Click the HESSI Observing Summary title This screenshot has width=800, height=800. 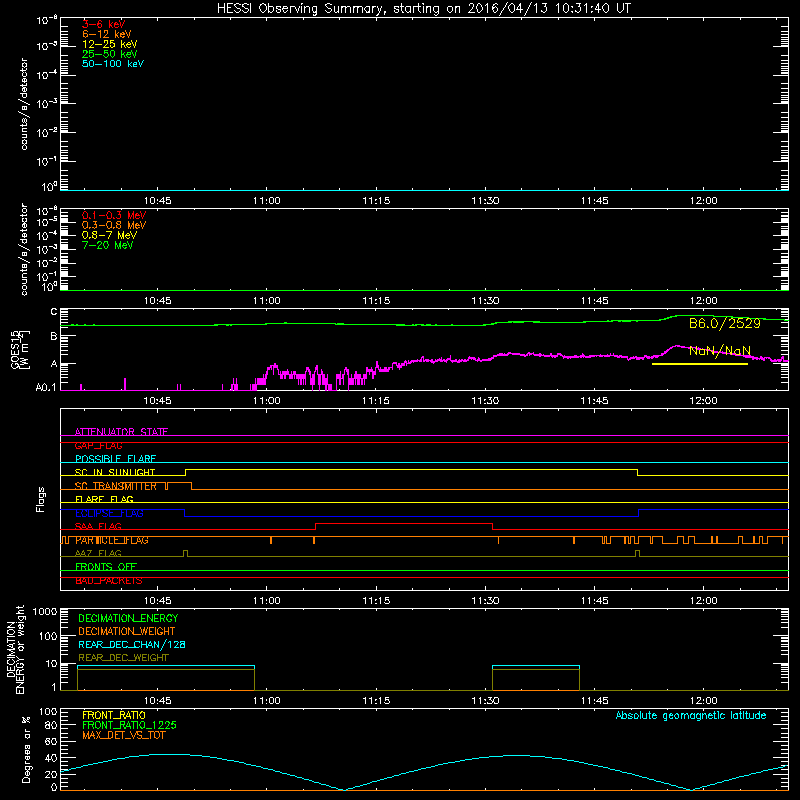424,9
